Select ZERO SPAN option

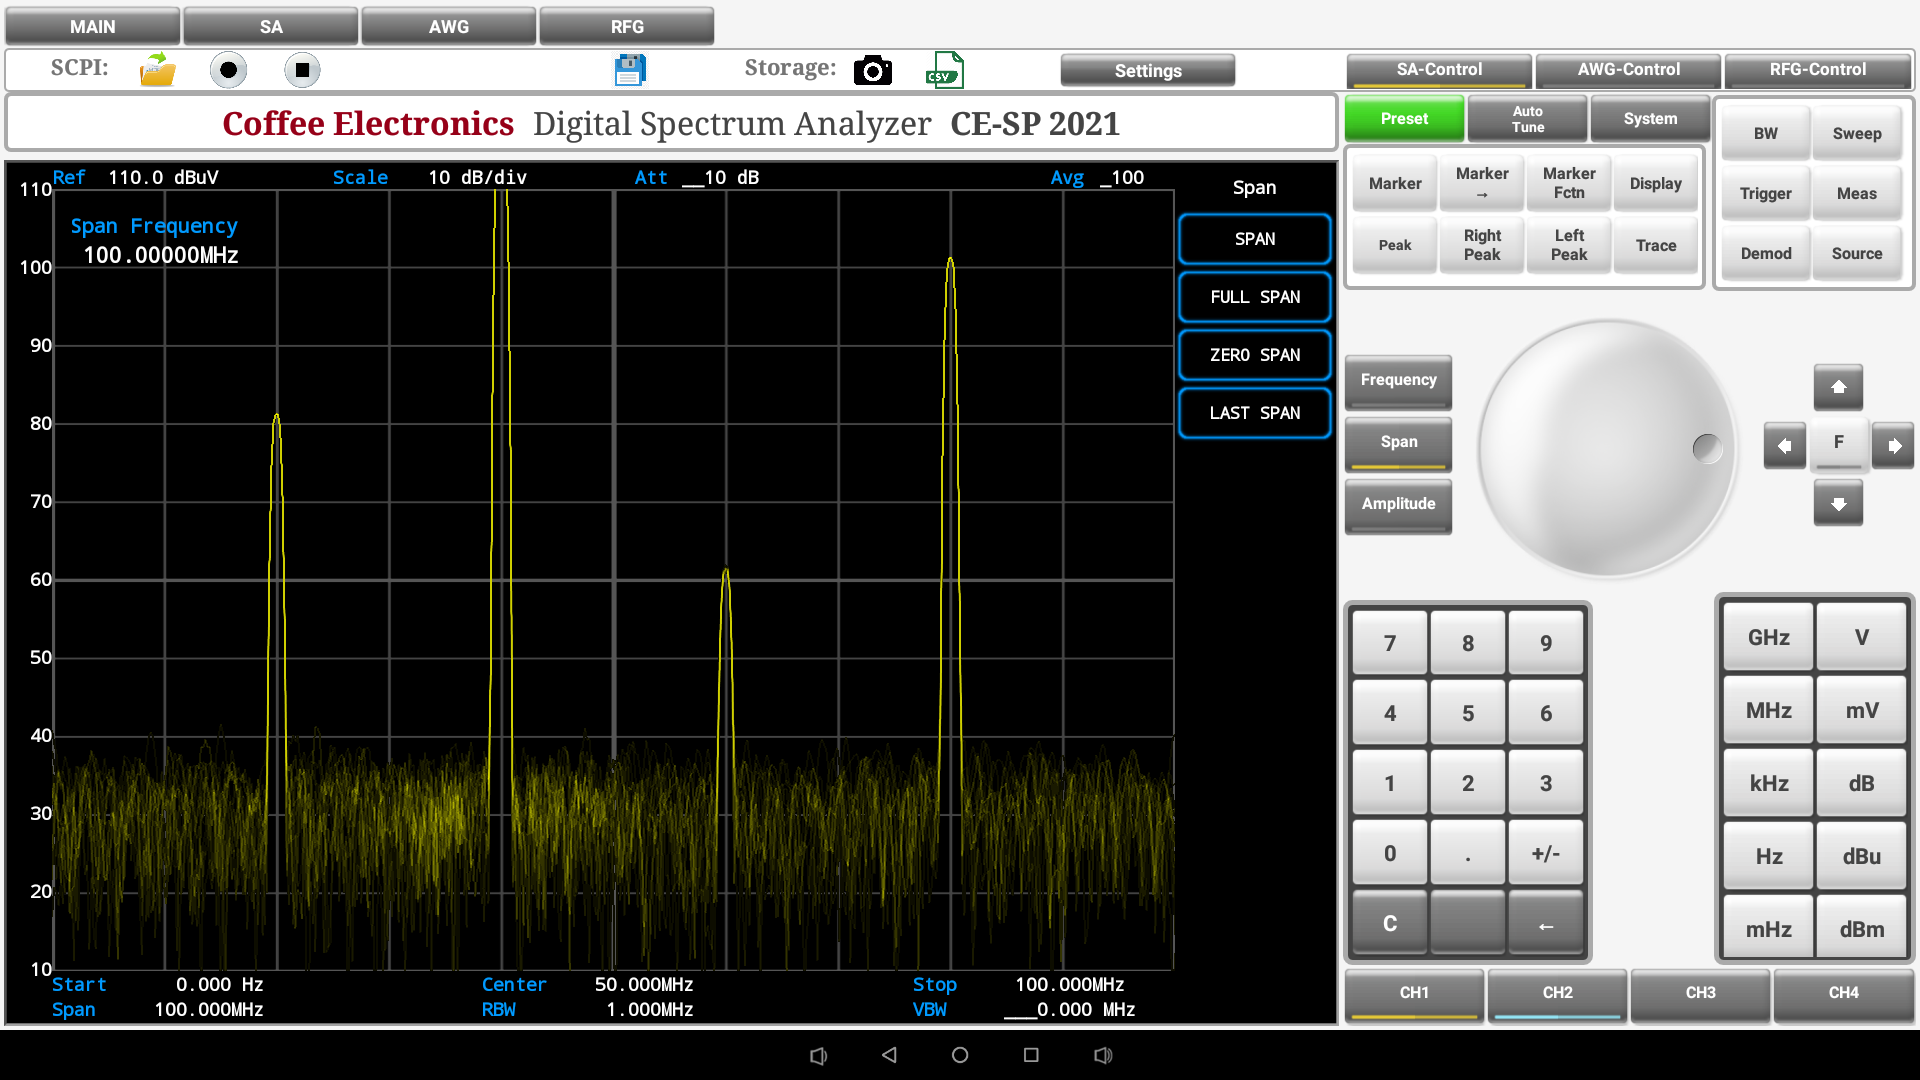point(1254,355)
